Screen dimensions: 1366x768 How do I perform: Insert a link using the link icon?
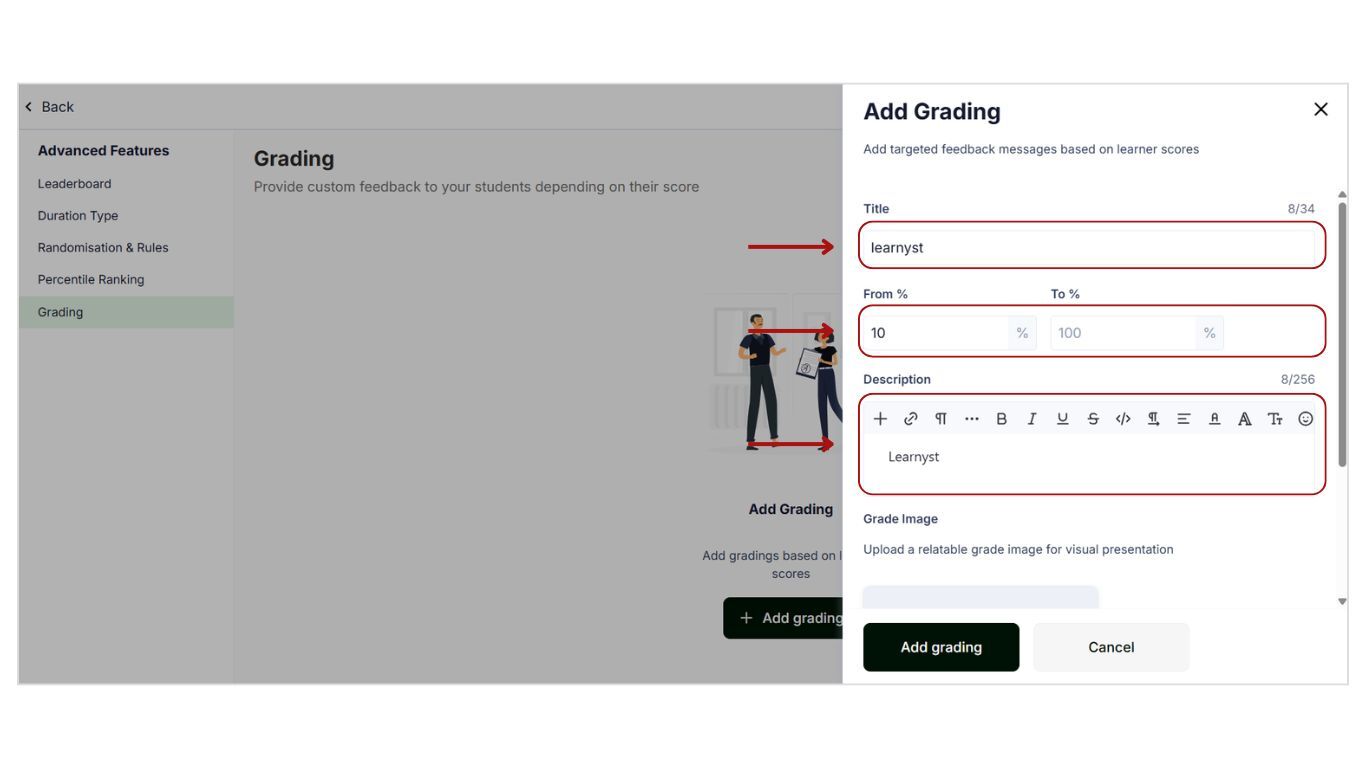click(x=910, y=419)
